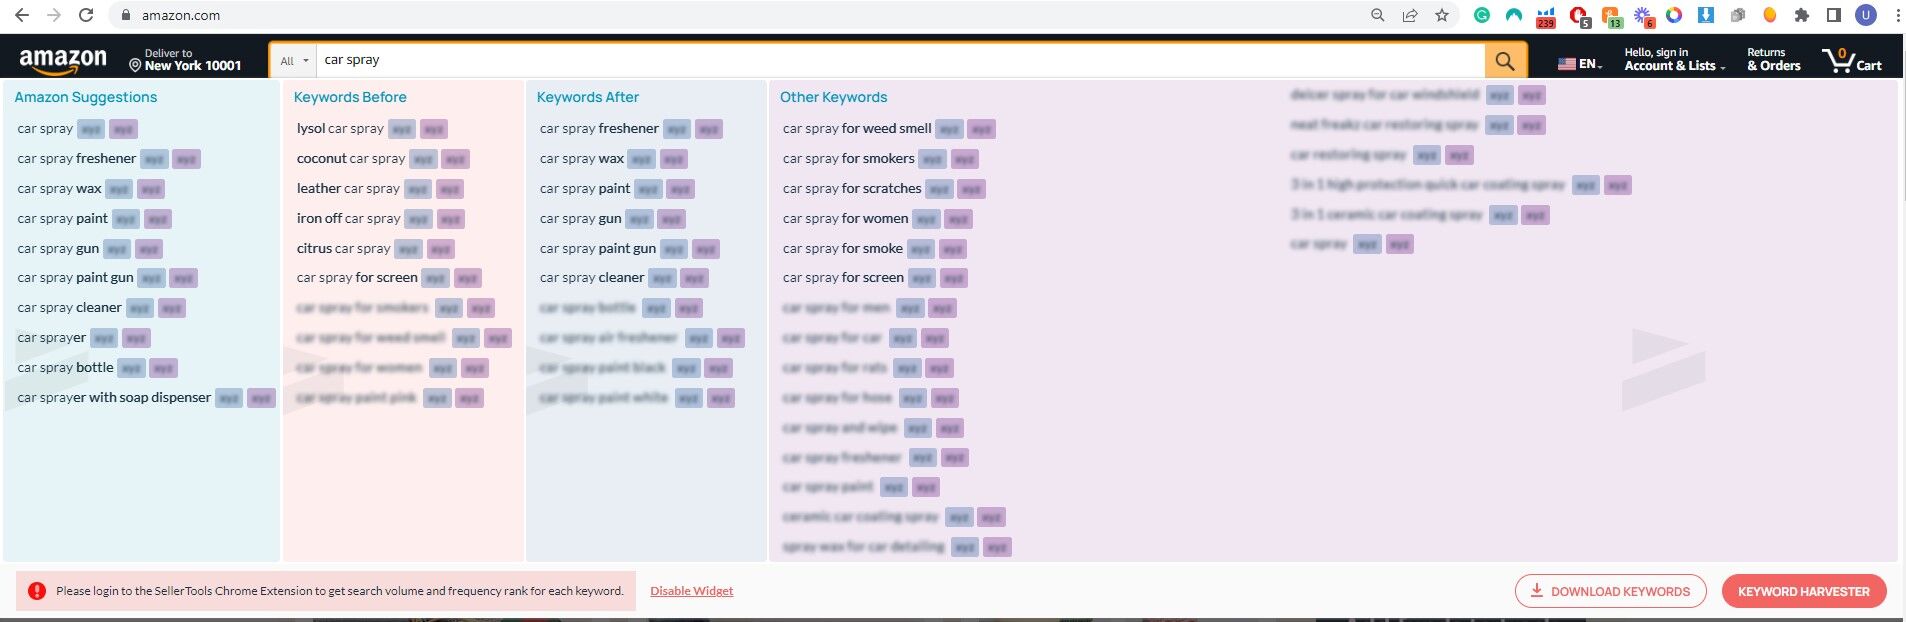Open the blue bar-chart extension showing 239
The height and width of the screenshot is (622, 1906).
point(1546,16)
